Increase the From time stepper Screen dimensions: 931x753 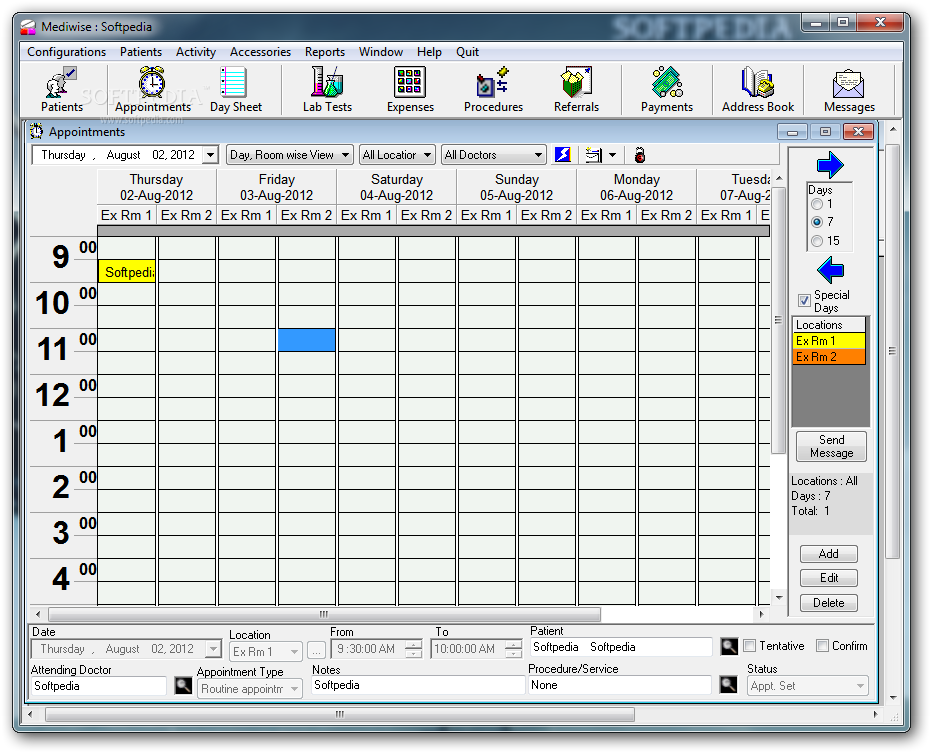pyautogui.click(x=413, y=645)
